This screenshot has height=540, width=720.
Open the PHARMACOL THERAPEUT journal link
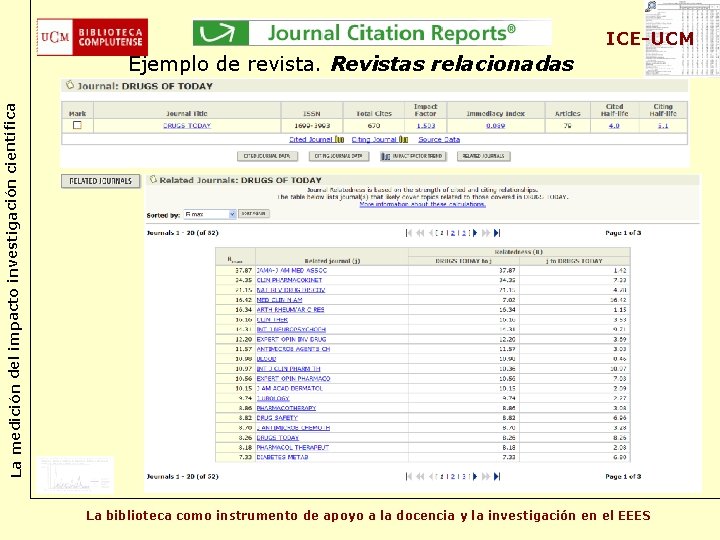point(292,447)
